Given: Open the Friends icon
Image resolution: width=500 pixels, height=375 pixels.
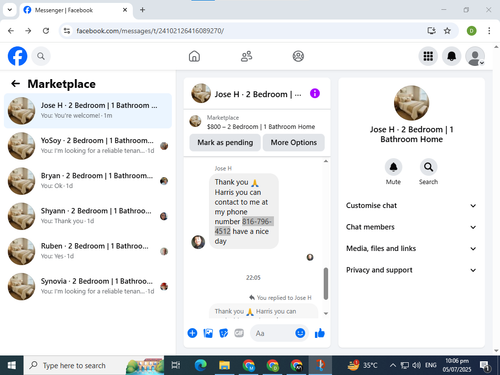Looking at the screenshot, I should (246, 56).
